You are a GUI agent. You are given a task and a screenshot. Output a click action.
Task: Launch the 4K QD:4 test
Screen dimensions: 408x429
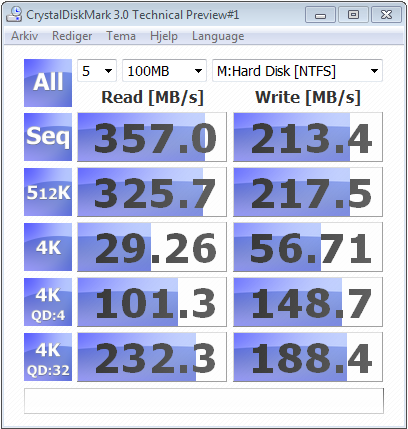click(x=48, y=302)
